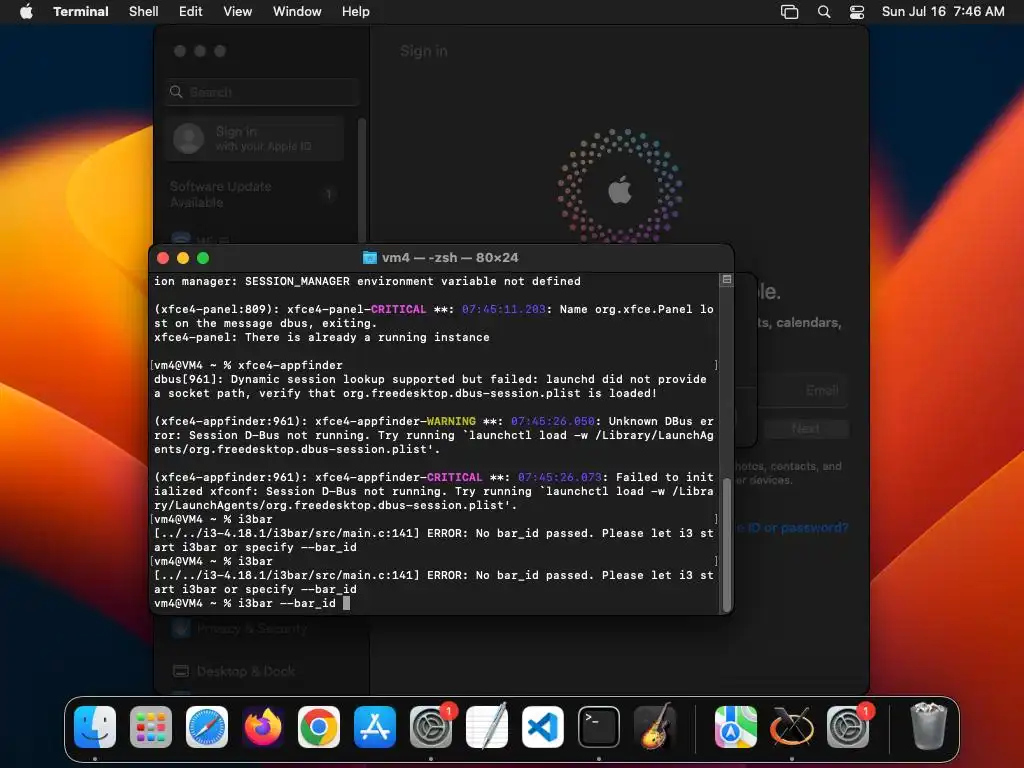Click the vm4 folder proxy icon in title bar
Viewport: 1024px width, 768px height.
click(x=370, y=257)
